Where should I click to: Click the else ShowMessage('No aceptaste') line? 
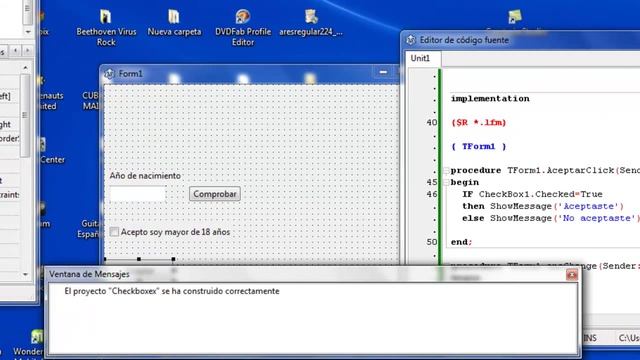tap(551, 218)
